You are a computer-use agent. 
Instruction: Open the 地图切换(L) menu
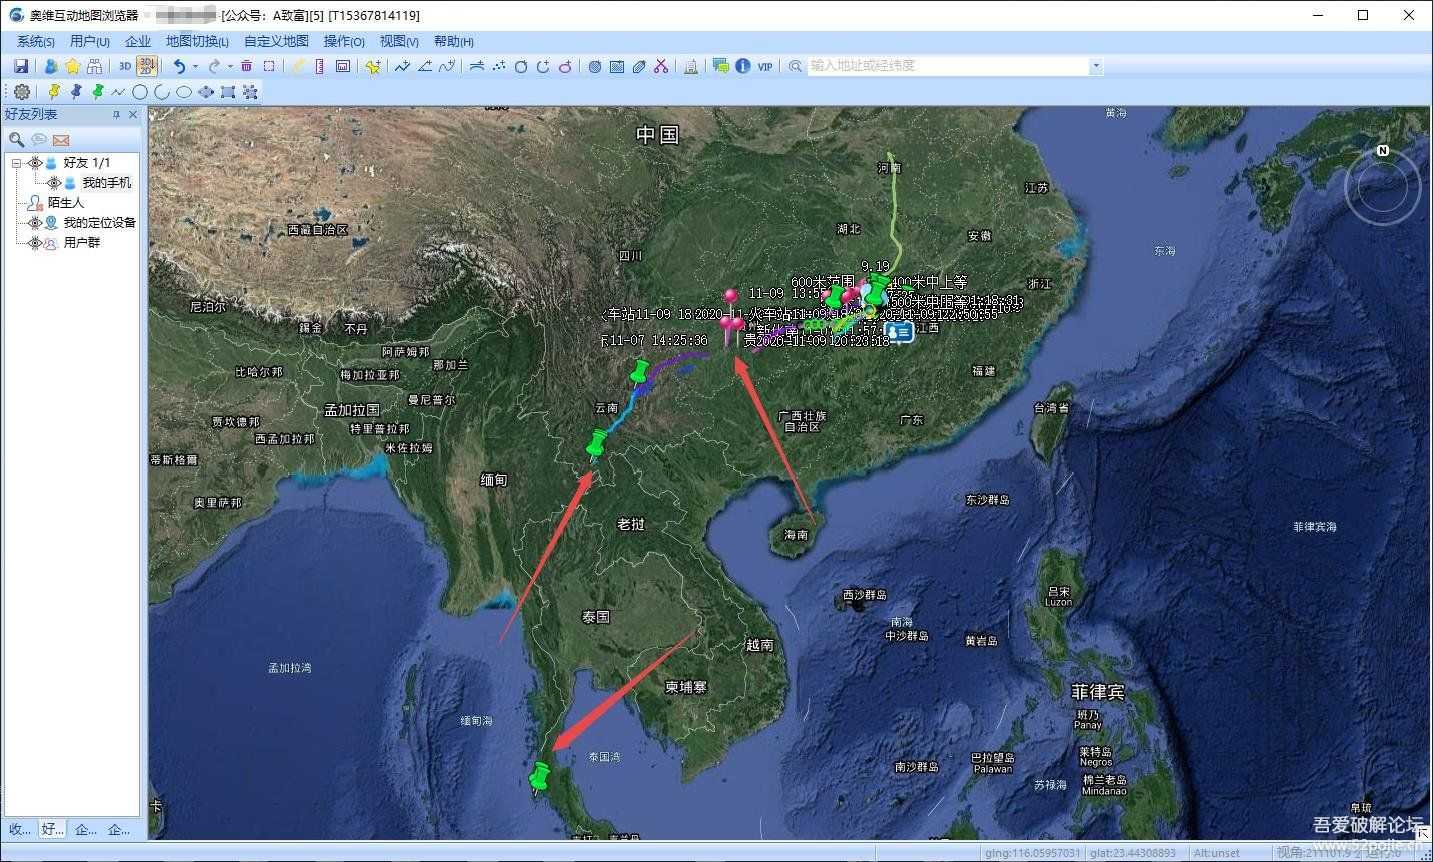[195, 41]
